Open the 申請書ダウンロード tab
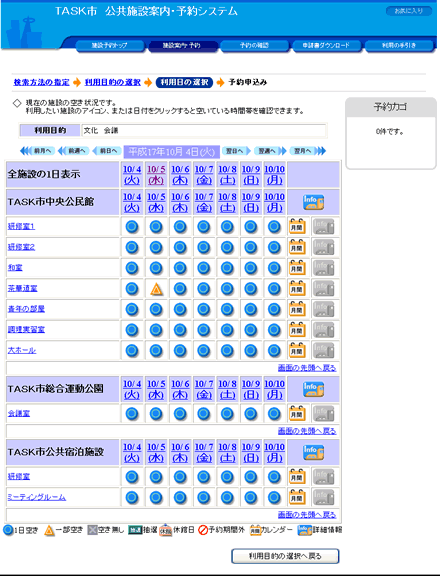This screenshot has width=440, height=576. pyautogui.click(x=326, y=46)
